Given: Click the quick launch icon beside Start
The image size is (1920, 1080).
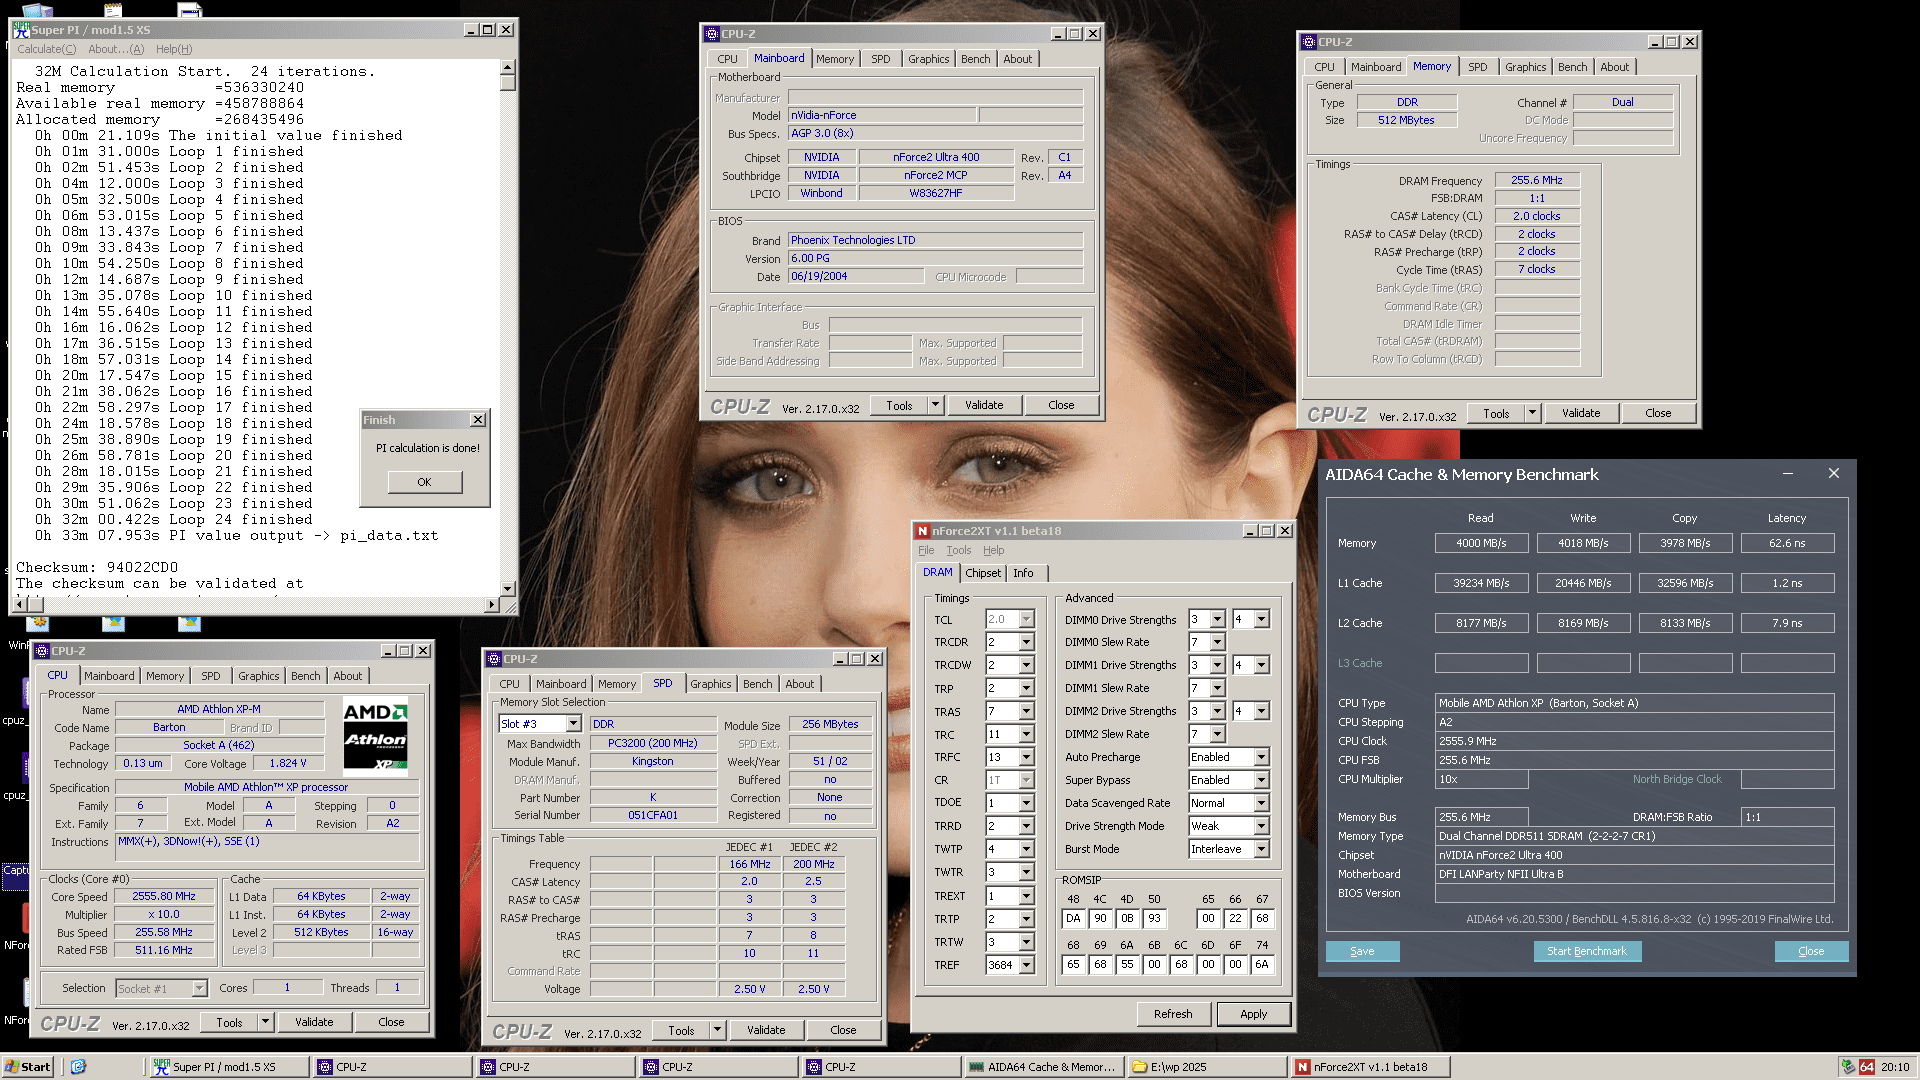Looking at the screenshot, I should click(x=79, y=1067).
